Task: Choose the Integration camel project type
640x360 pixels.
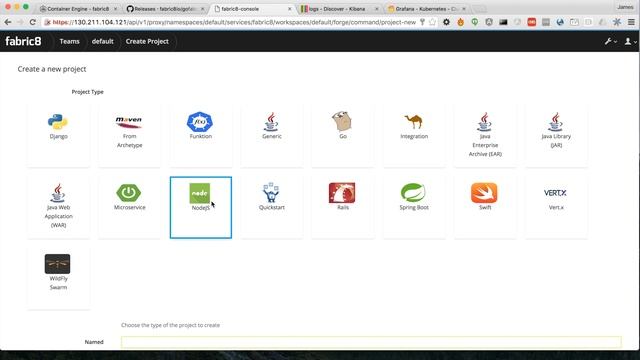Action: click(x=414, y=136)
